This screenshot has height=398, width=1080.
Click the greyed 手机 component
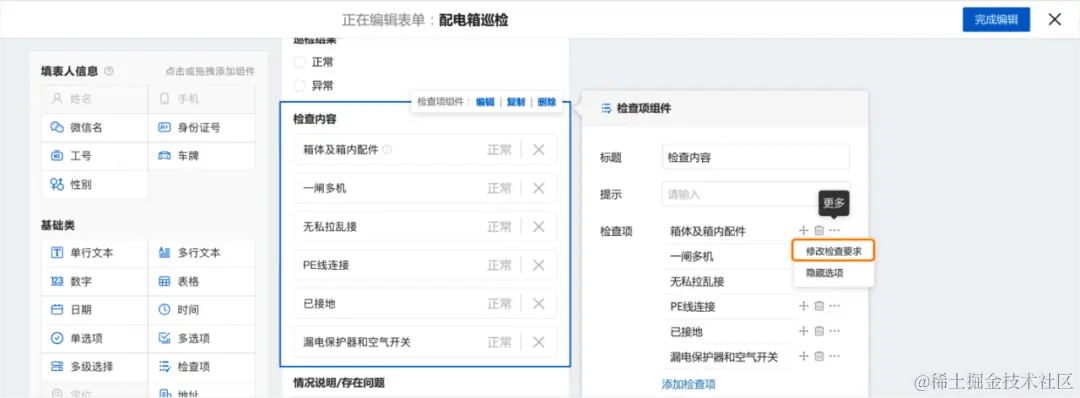pyautogui.click(x=202, y=99)
